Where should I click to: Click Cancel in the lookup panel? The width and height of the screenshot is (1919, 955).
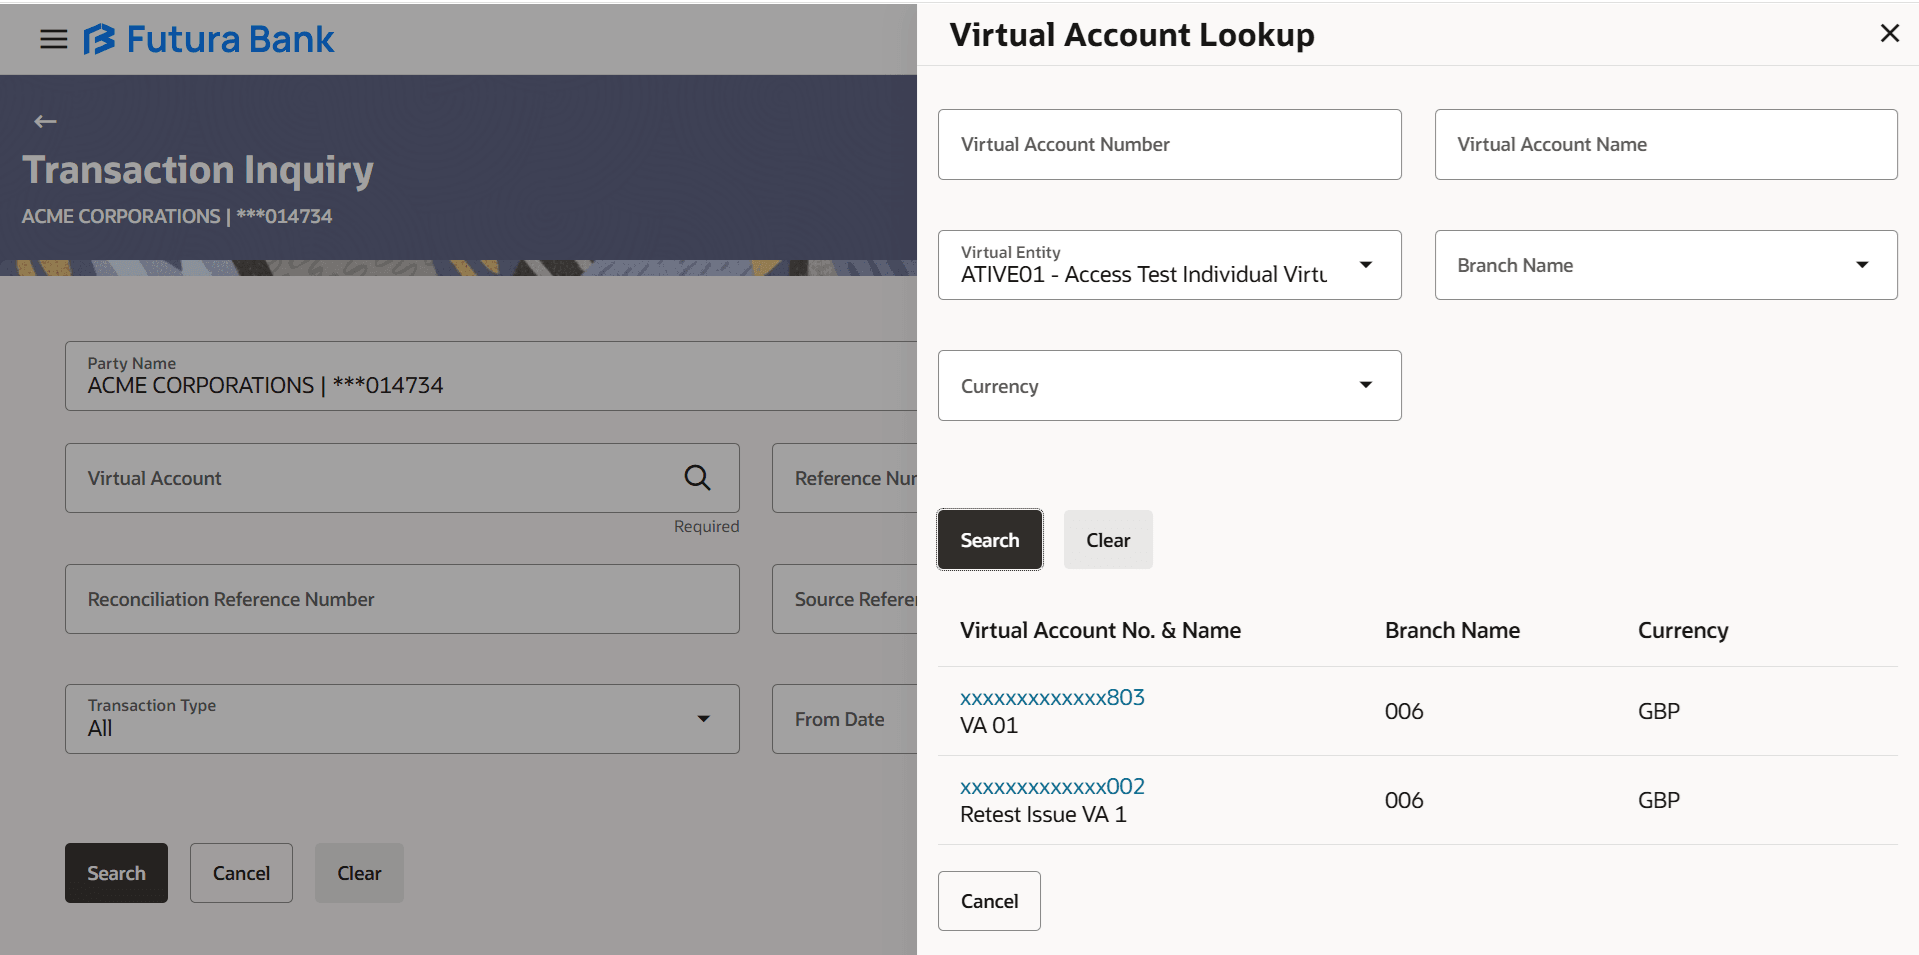[x=989, y=901]
